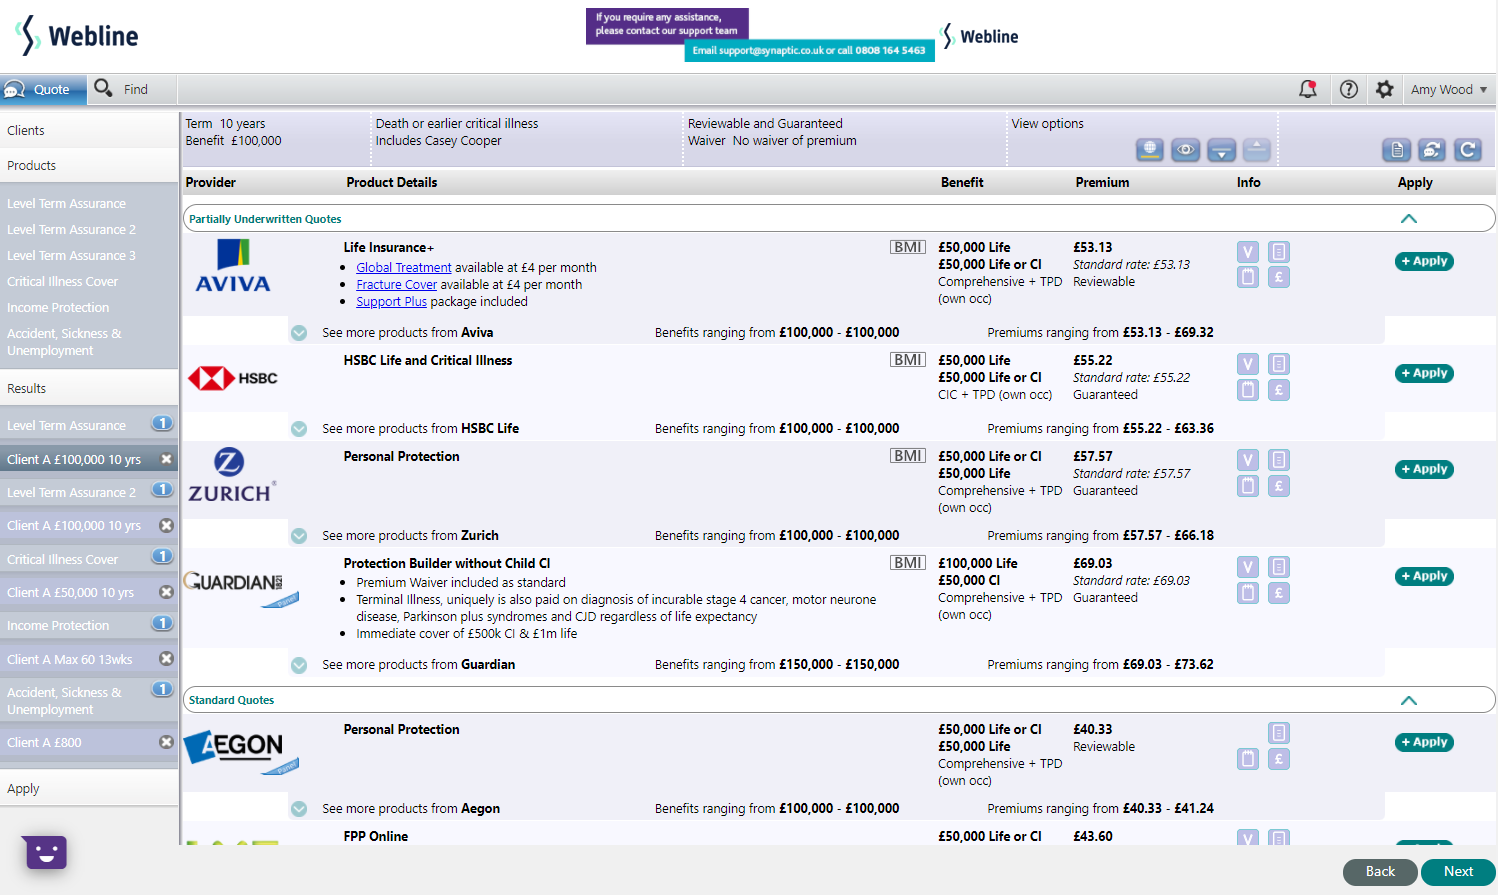Click the expand-all down arrow view icon
1498x895 pixels.
pos(1221,150)
